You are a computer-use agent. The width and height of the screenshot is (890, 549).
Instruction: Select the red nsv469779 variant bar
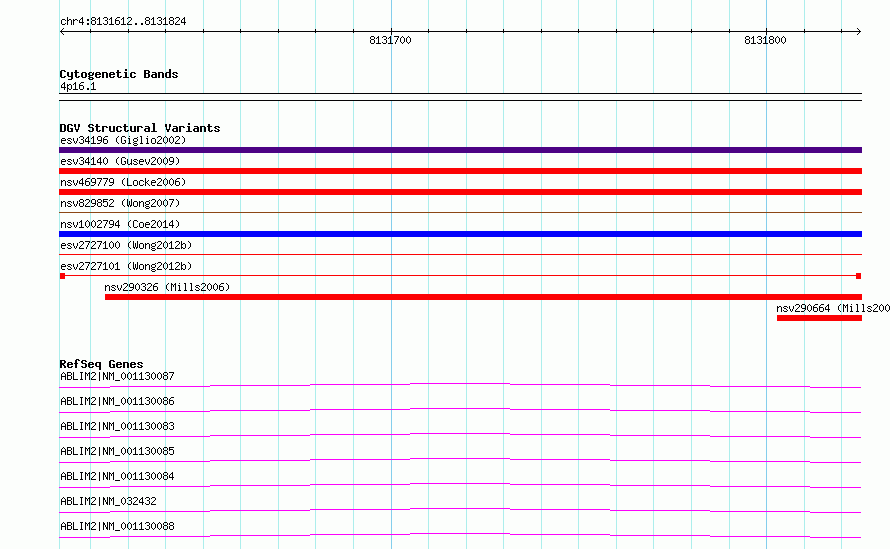pyautogui.click(x=460, y=192)
